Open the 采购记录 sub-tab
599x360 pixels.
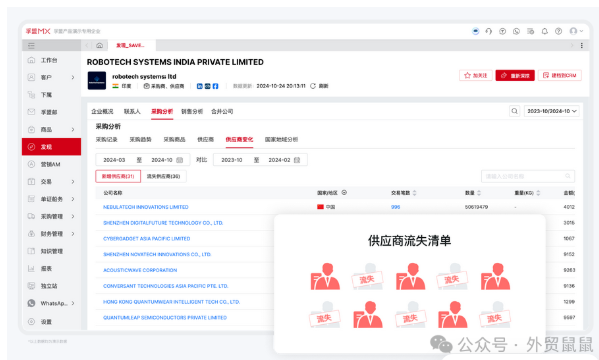pos(107,139)
